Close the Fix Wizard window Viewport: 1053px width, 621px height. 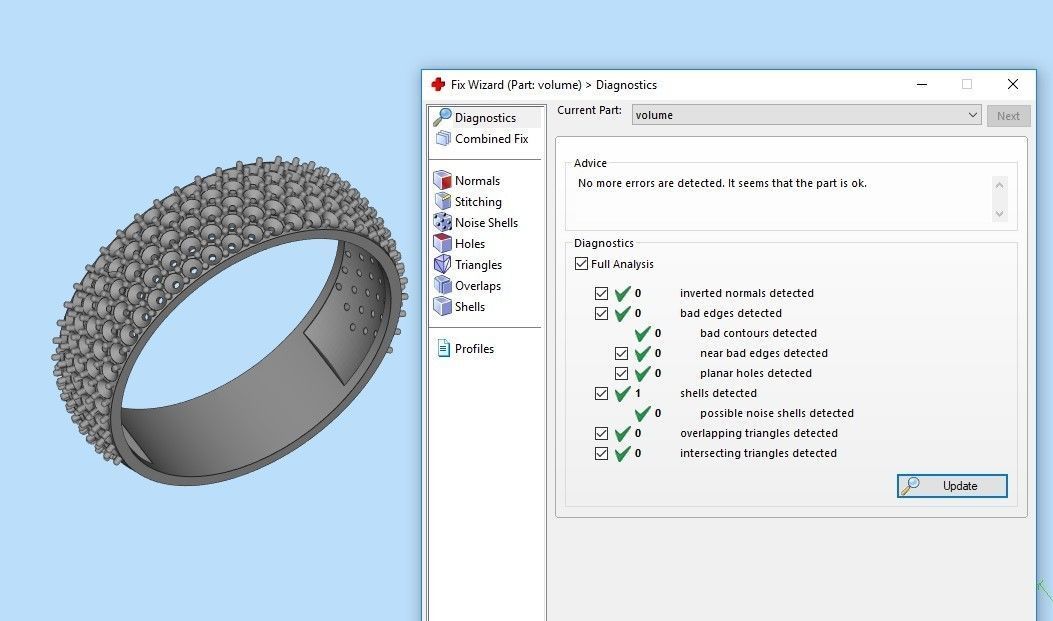coord(1013,84)
